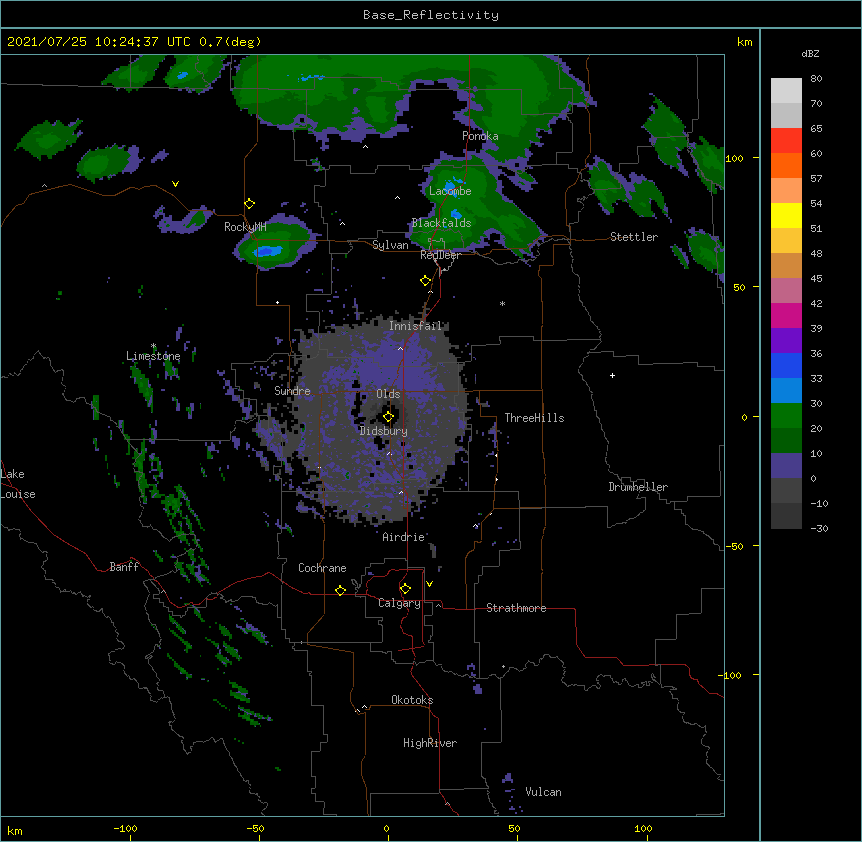Pick the 39 dBZ purple legend swatch
The image size is (862, 842).
click(786, 340)
